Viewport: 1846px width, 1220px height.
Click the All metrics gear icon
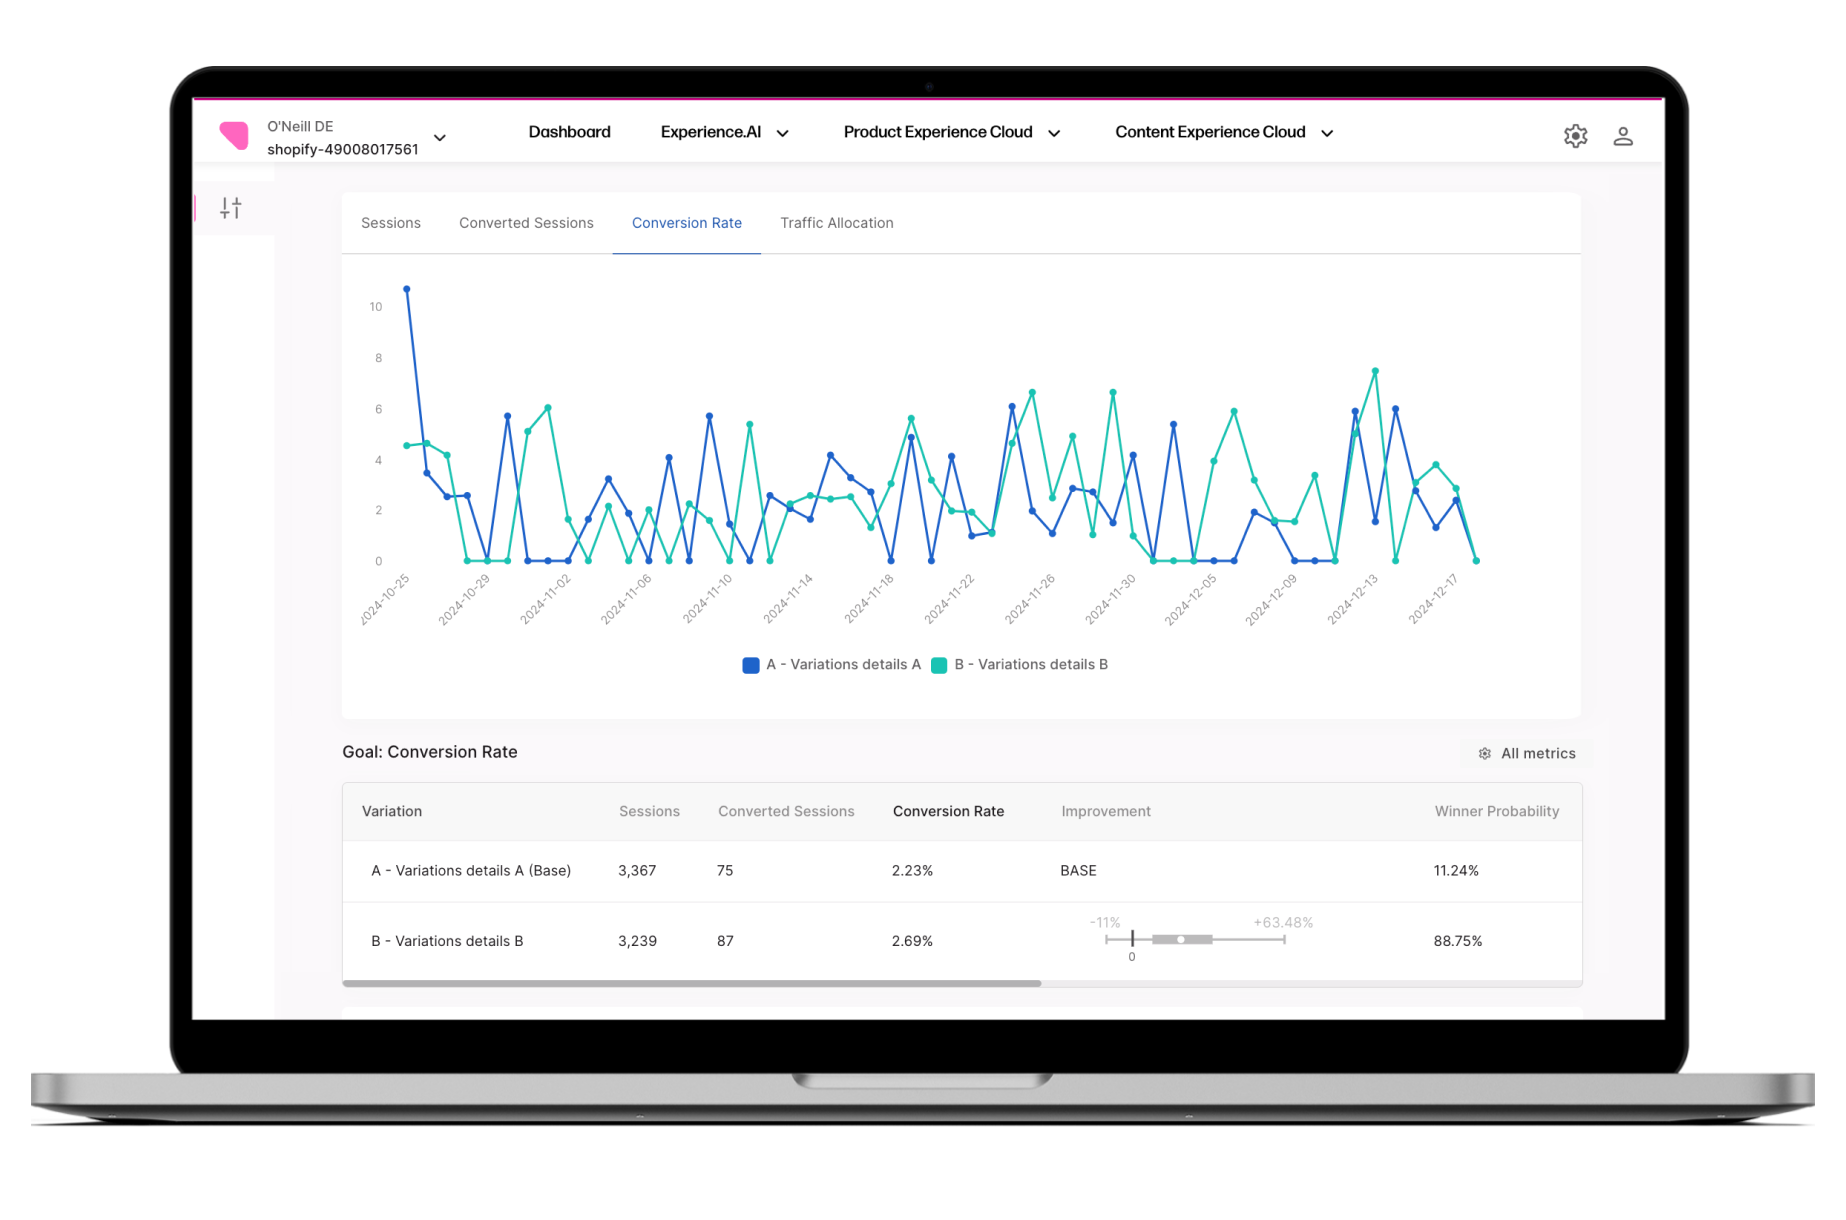click(1484, 754)
